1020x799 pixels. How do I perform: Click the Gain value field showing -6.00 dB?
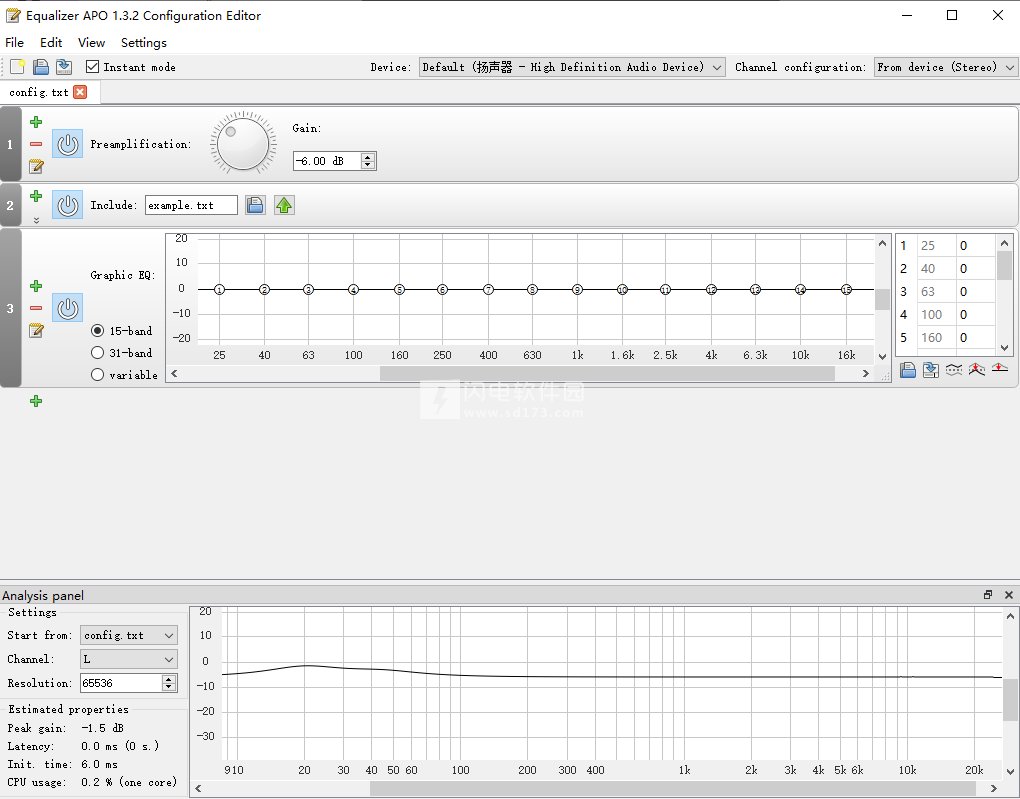(327, 161)
